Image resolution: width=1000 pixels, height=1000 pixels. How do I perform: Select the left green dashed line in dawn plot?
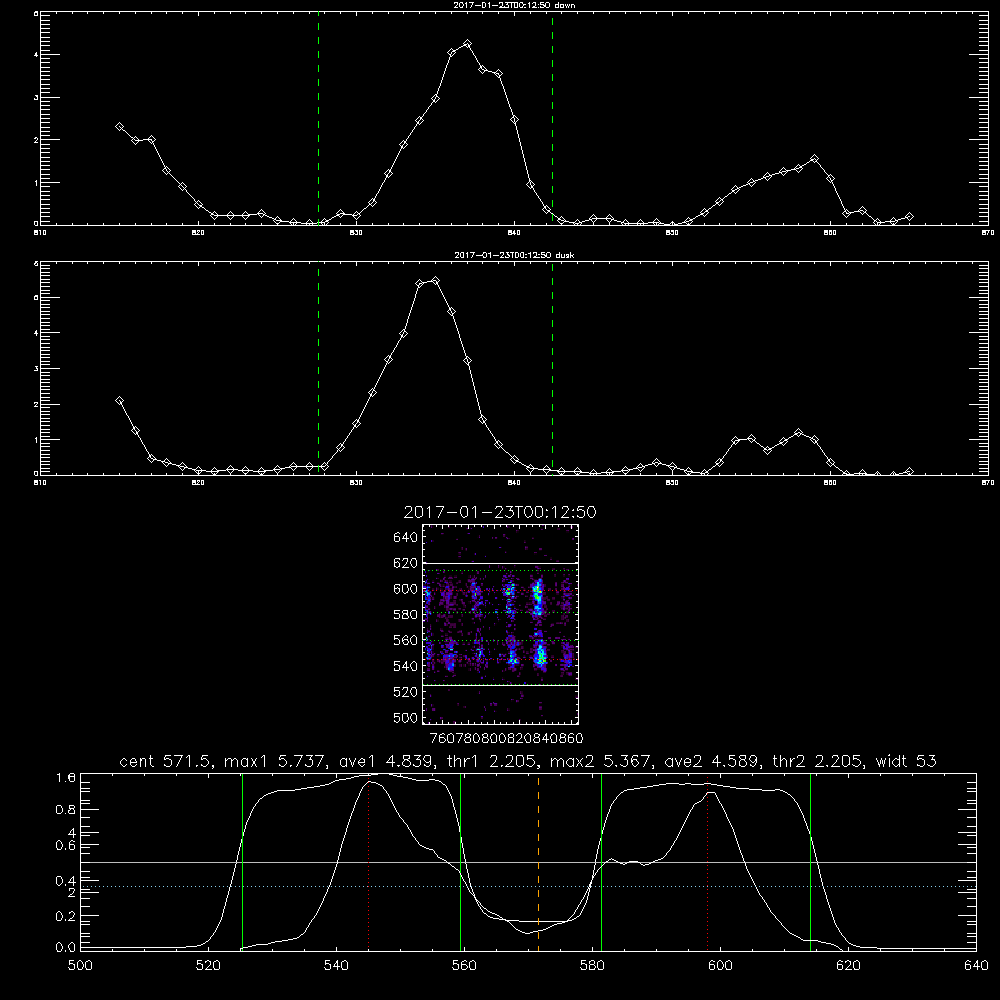[318, 118]
